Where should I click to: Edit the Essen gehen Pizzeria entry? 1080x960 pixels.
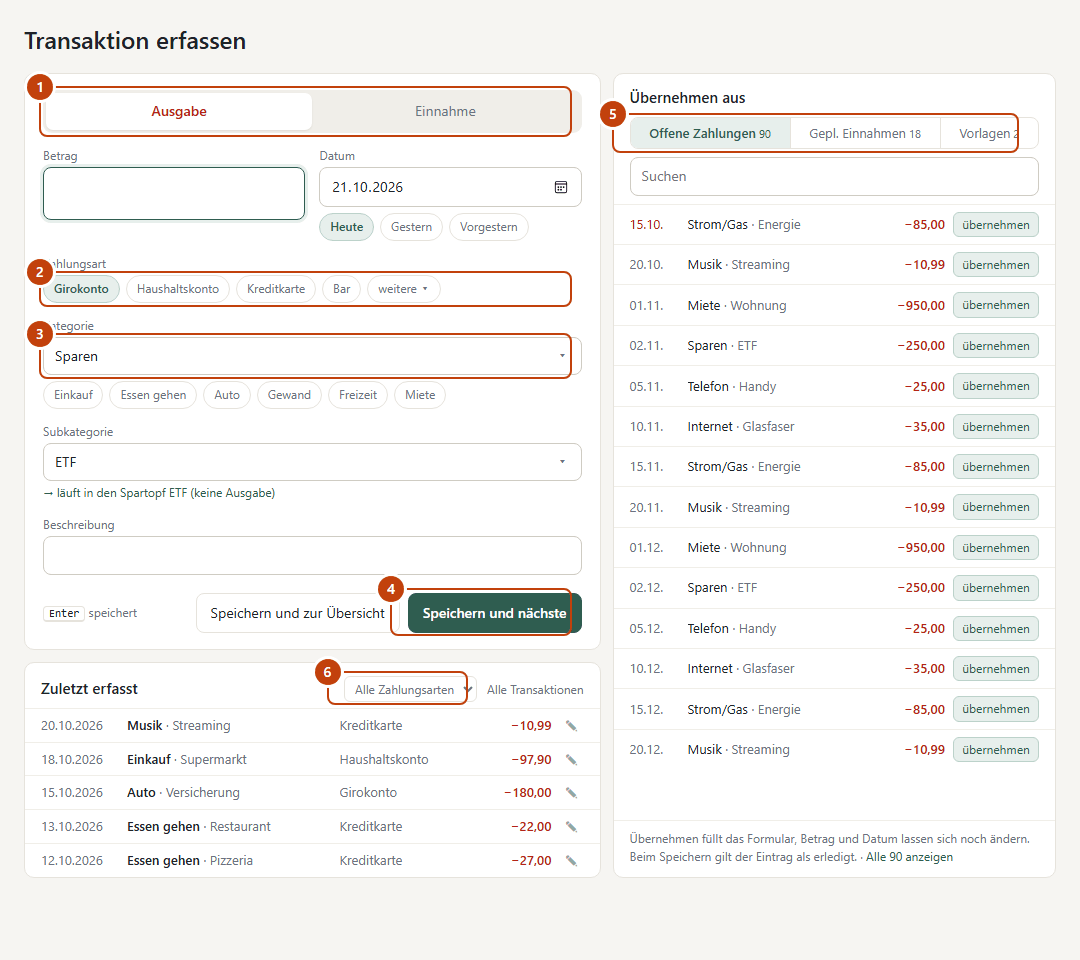coord(571,860)
